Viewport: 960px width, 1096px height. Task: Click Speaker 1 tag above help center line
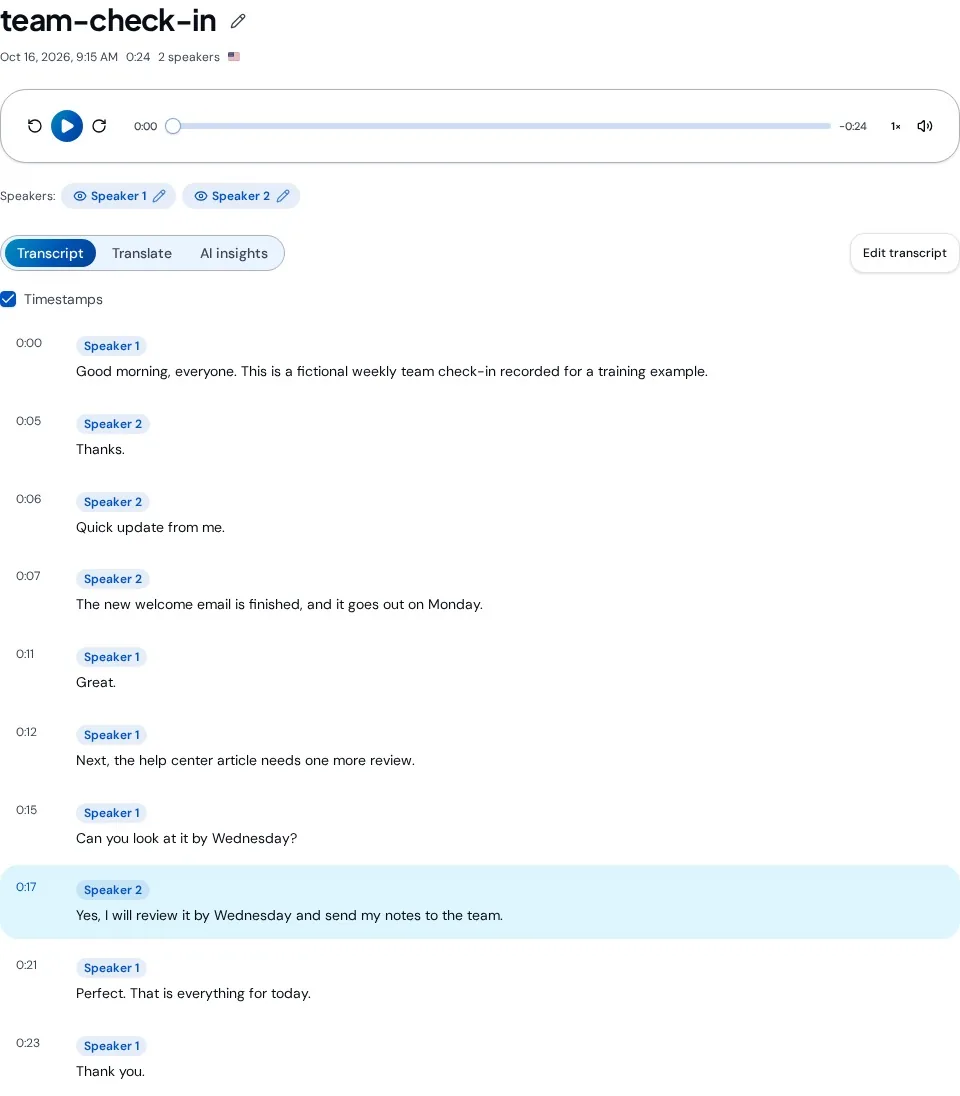pyautogui.click(x=112, y=735)
